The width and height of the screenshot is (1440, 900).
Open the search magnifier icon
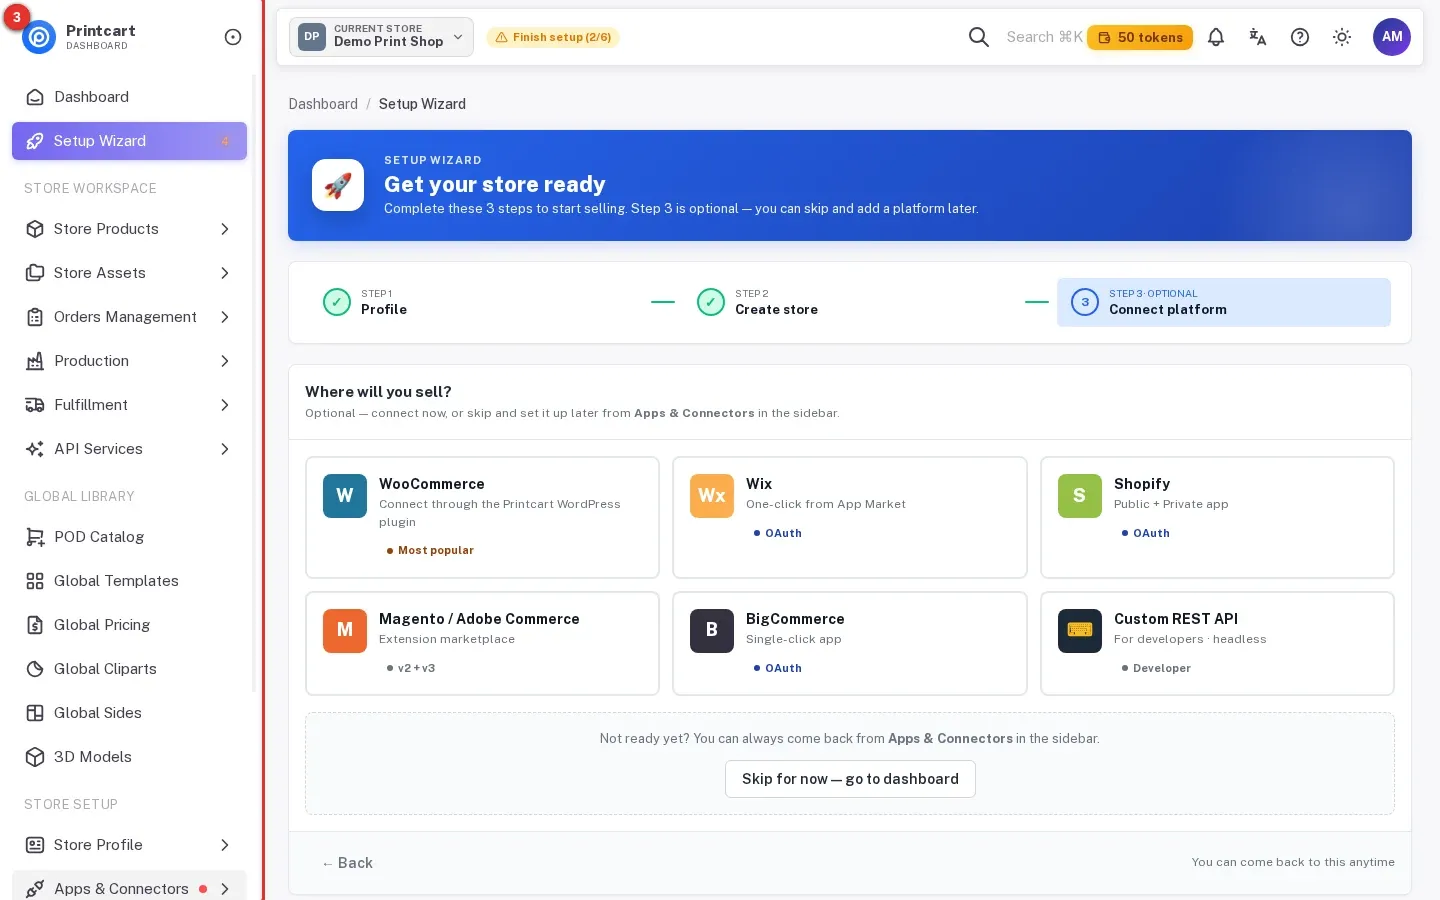pos(979,37)
